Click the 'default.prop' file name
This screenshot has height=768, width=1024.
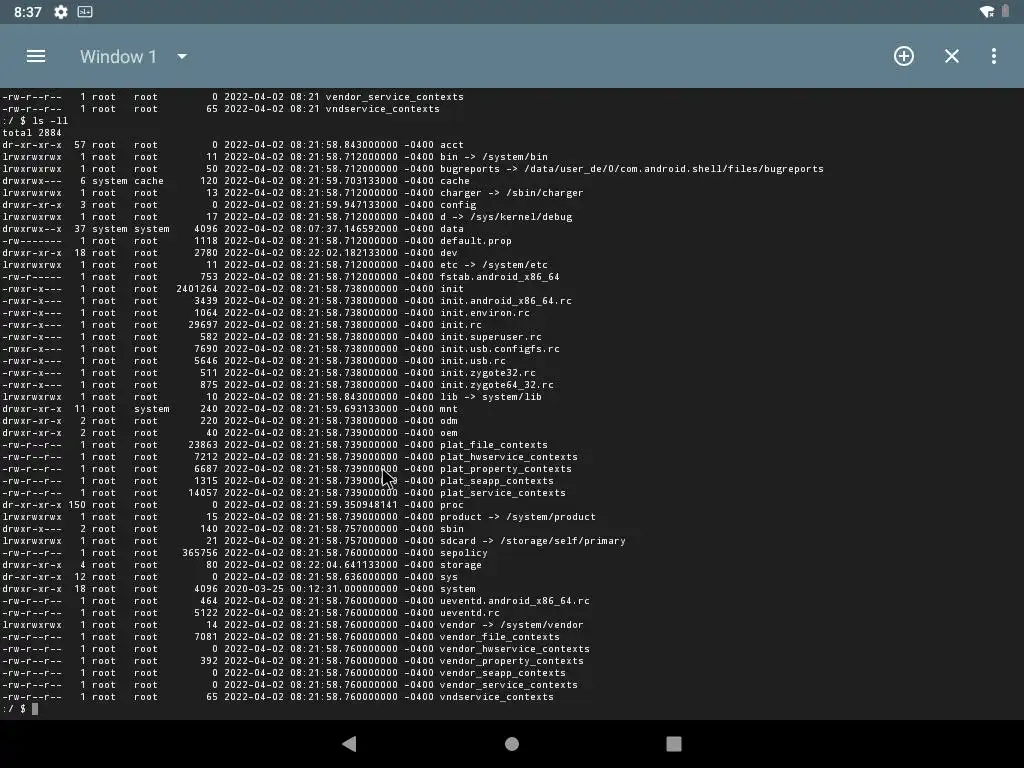pyautogui.click(x=475, y=241)
